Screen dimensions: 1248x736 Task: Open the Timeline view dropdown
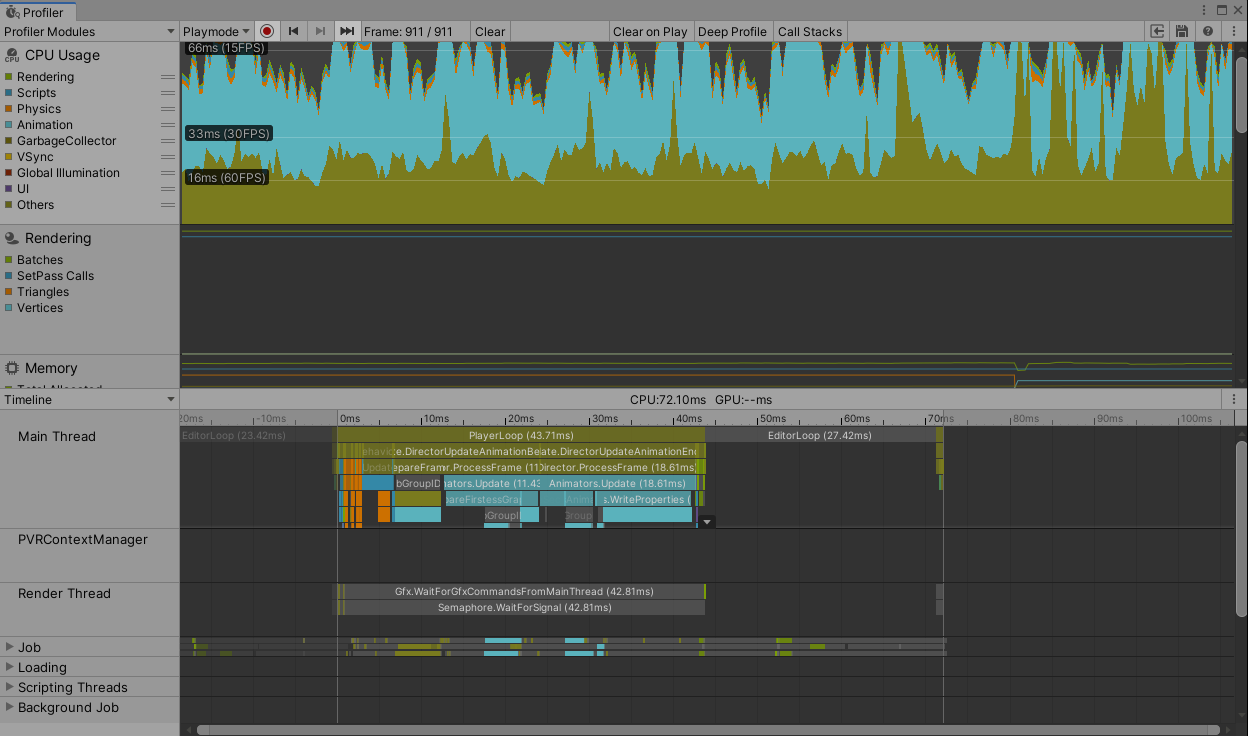coord(90,399)
